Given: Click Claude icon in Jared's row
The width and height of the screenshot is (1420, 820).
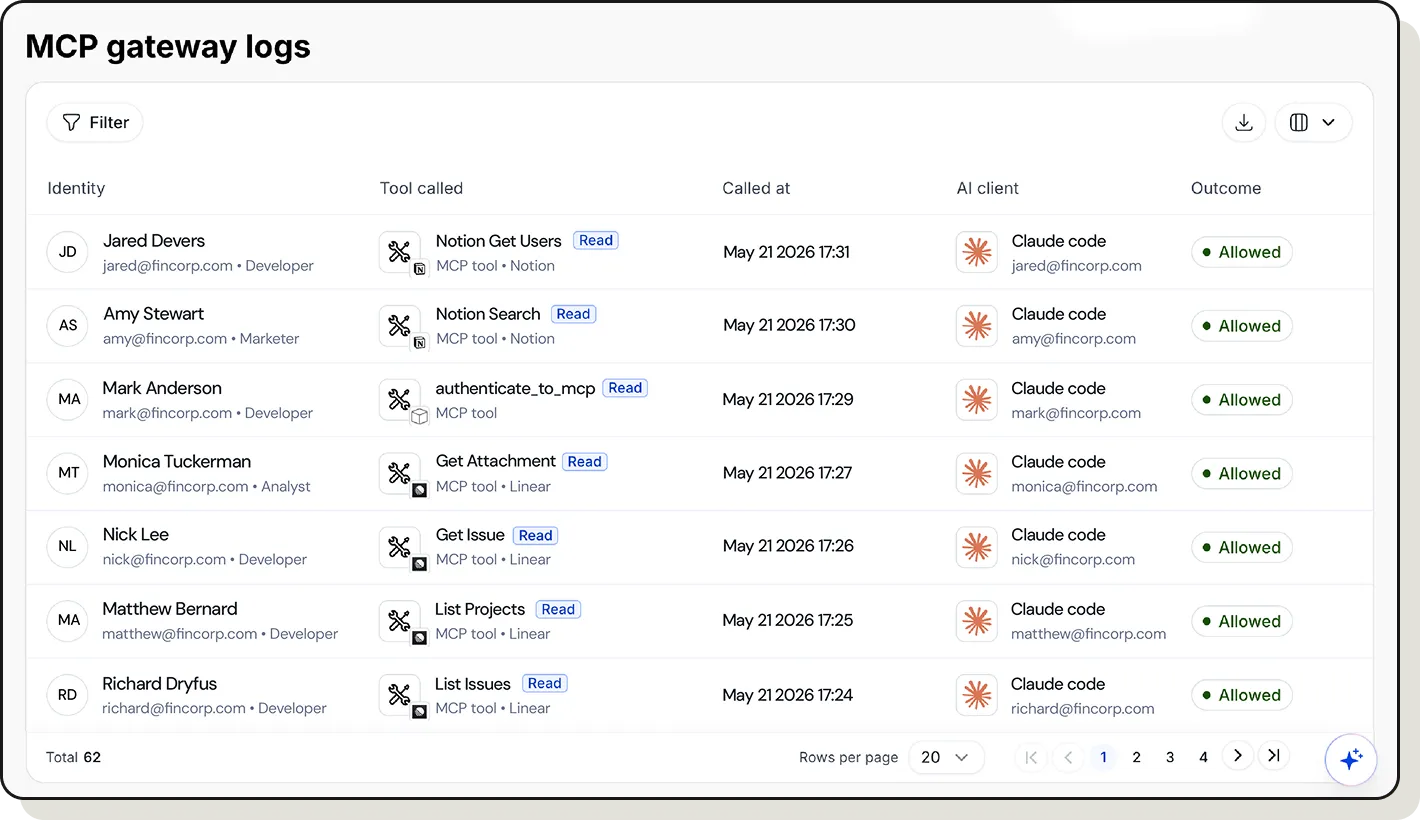Looking at the screenshot, I should (977, 252).
